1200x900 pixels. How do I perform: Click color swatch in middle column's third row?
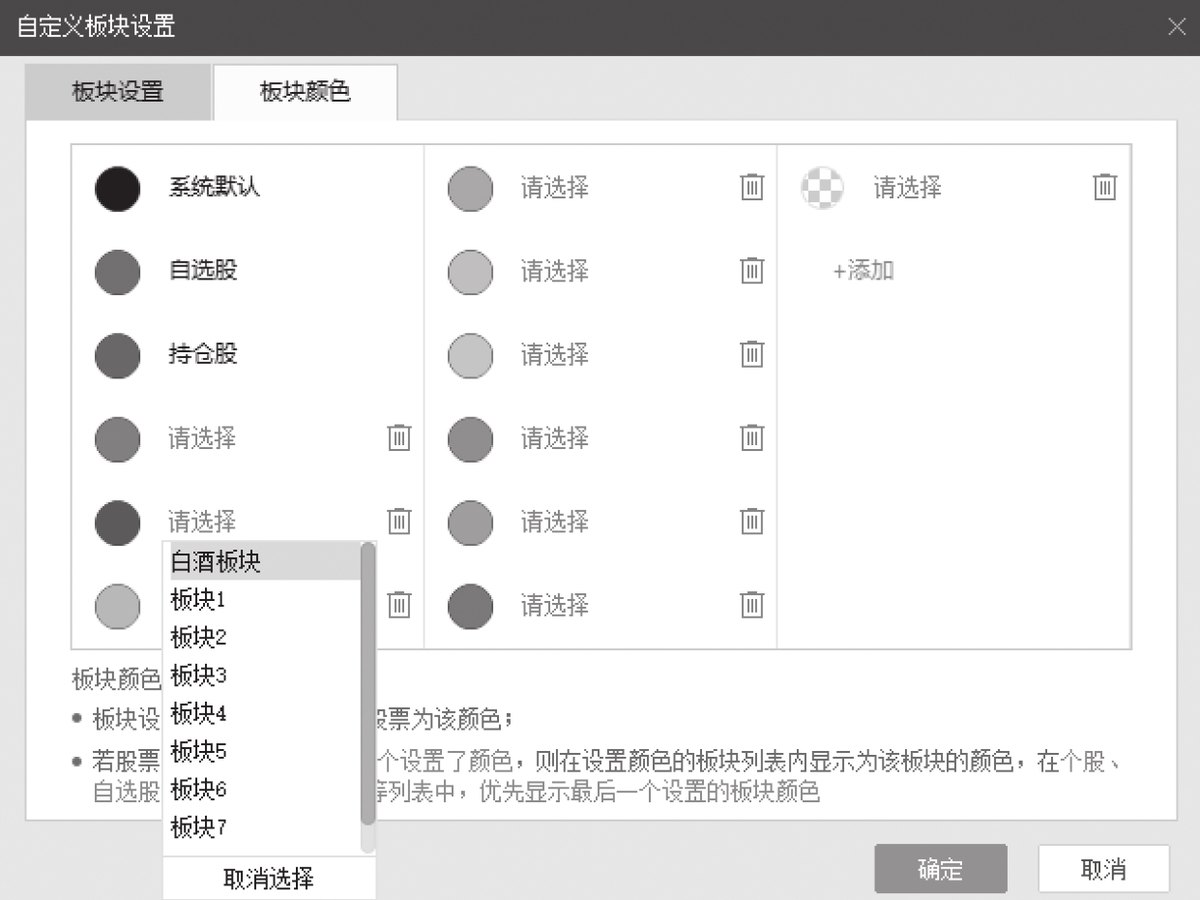click(x=471, y=355)
